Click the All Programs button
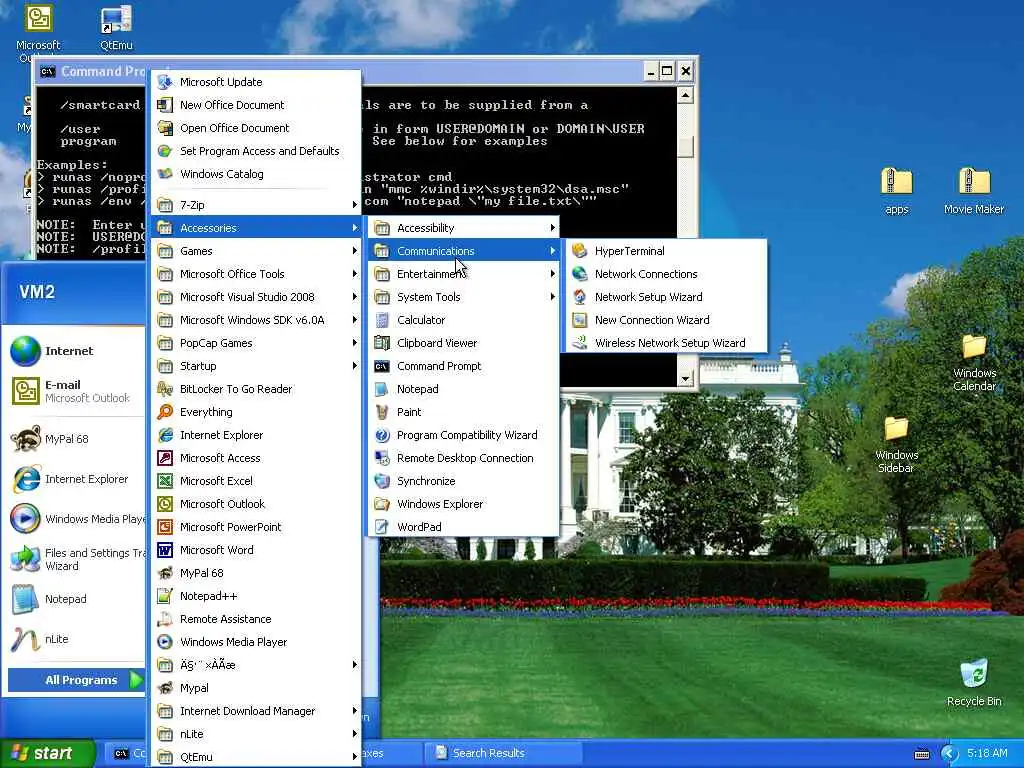 tap(76, 680)
